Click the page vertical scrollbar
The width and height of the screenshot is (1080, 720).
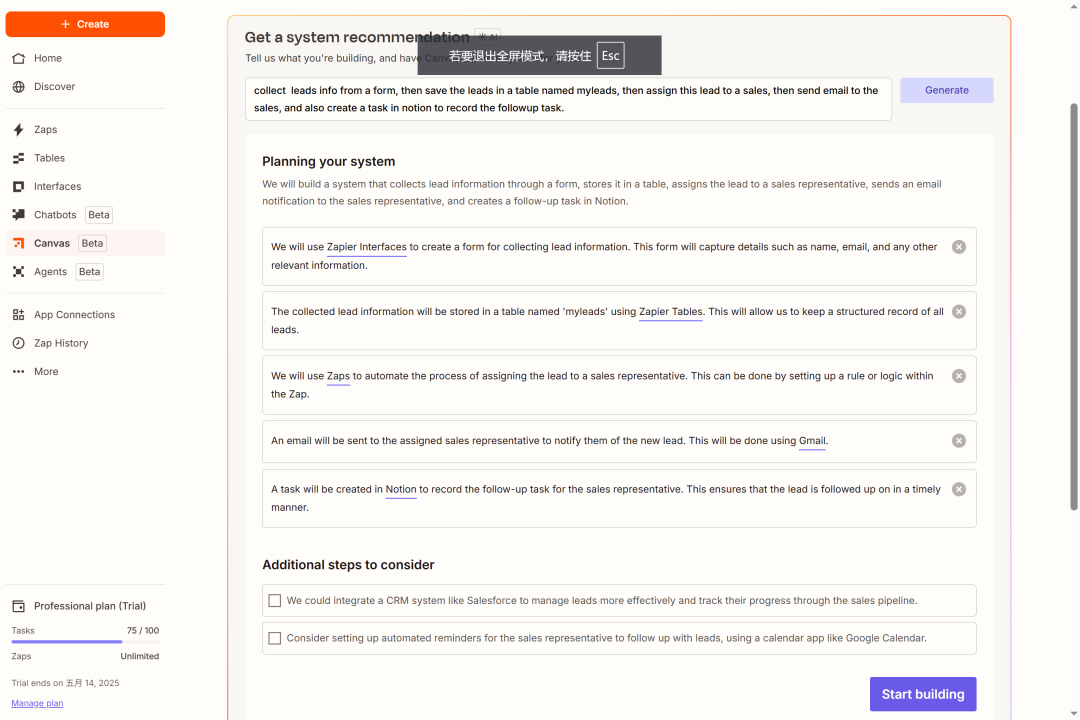(1074, 307)
